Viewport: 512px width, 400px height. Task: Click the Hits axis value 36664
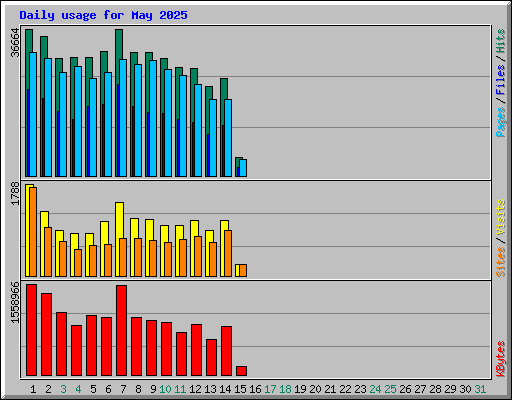point(15,43)
